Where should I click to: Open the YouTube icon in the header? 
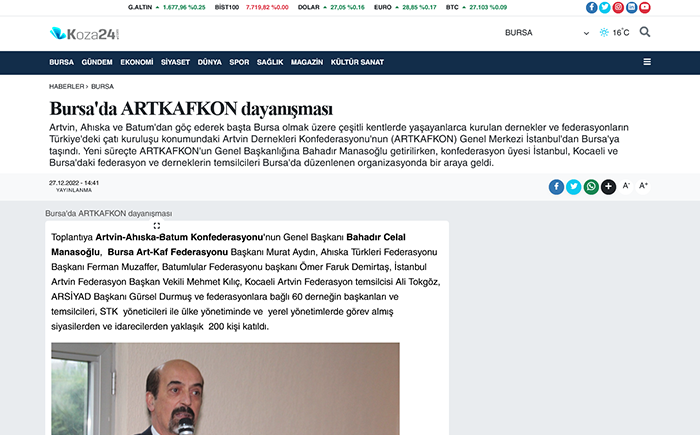pos(645,7)
